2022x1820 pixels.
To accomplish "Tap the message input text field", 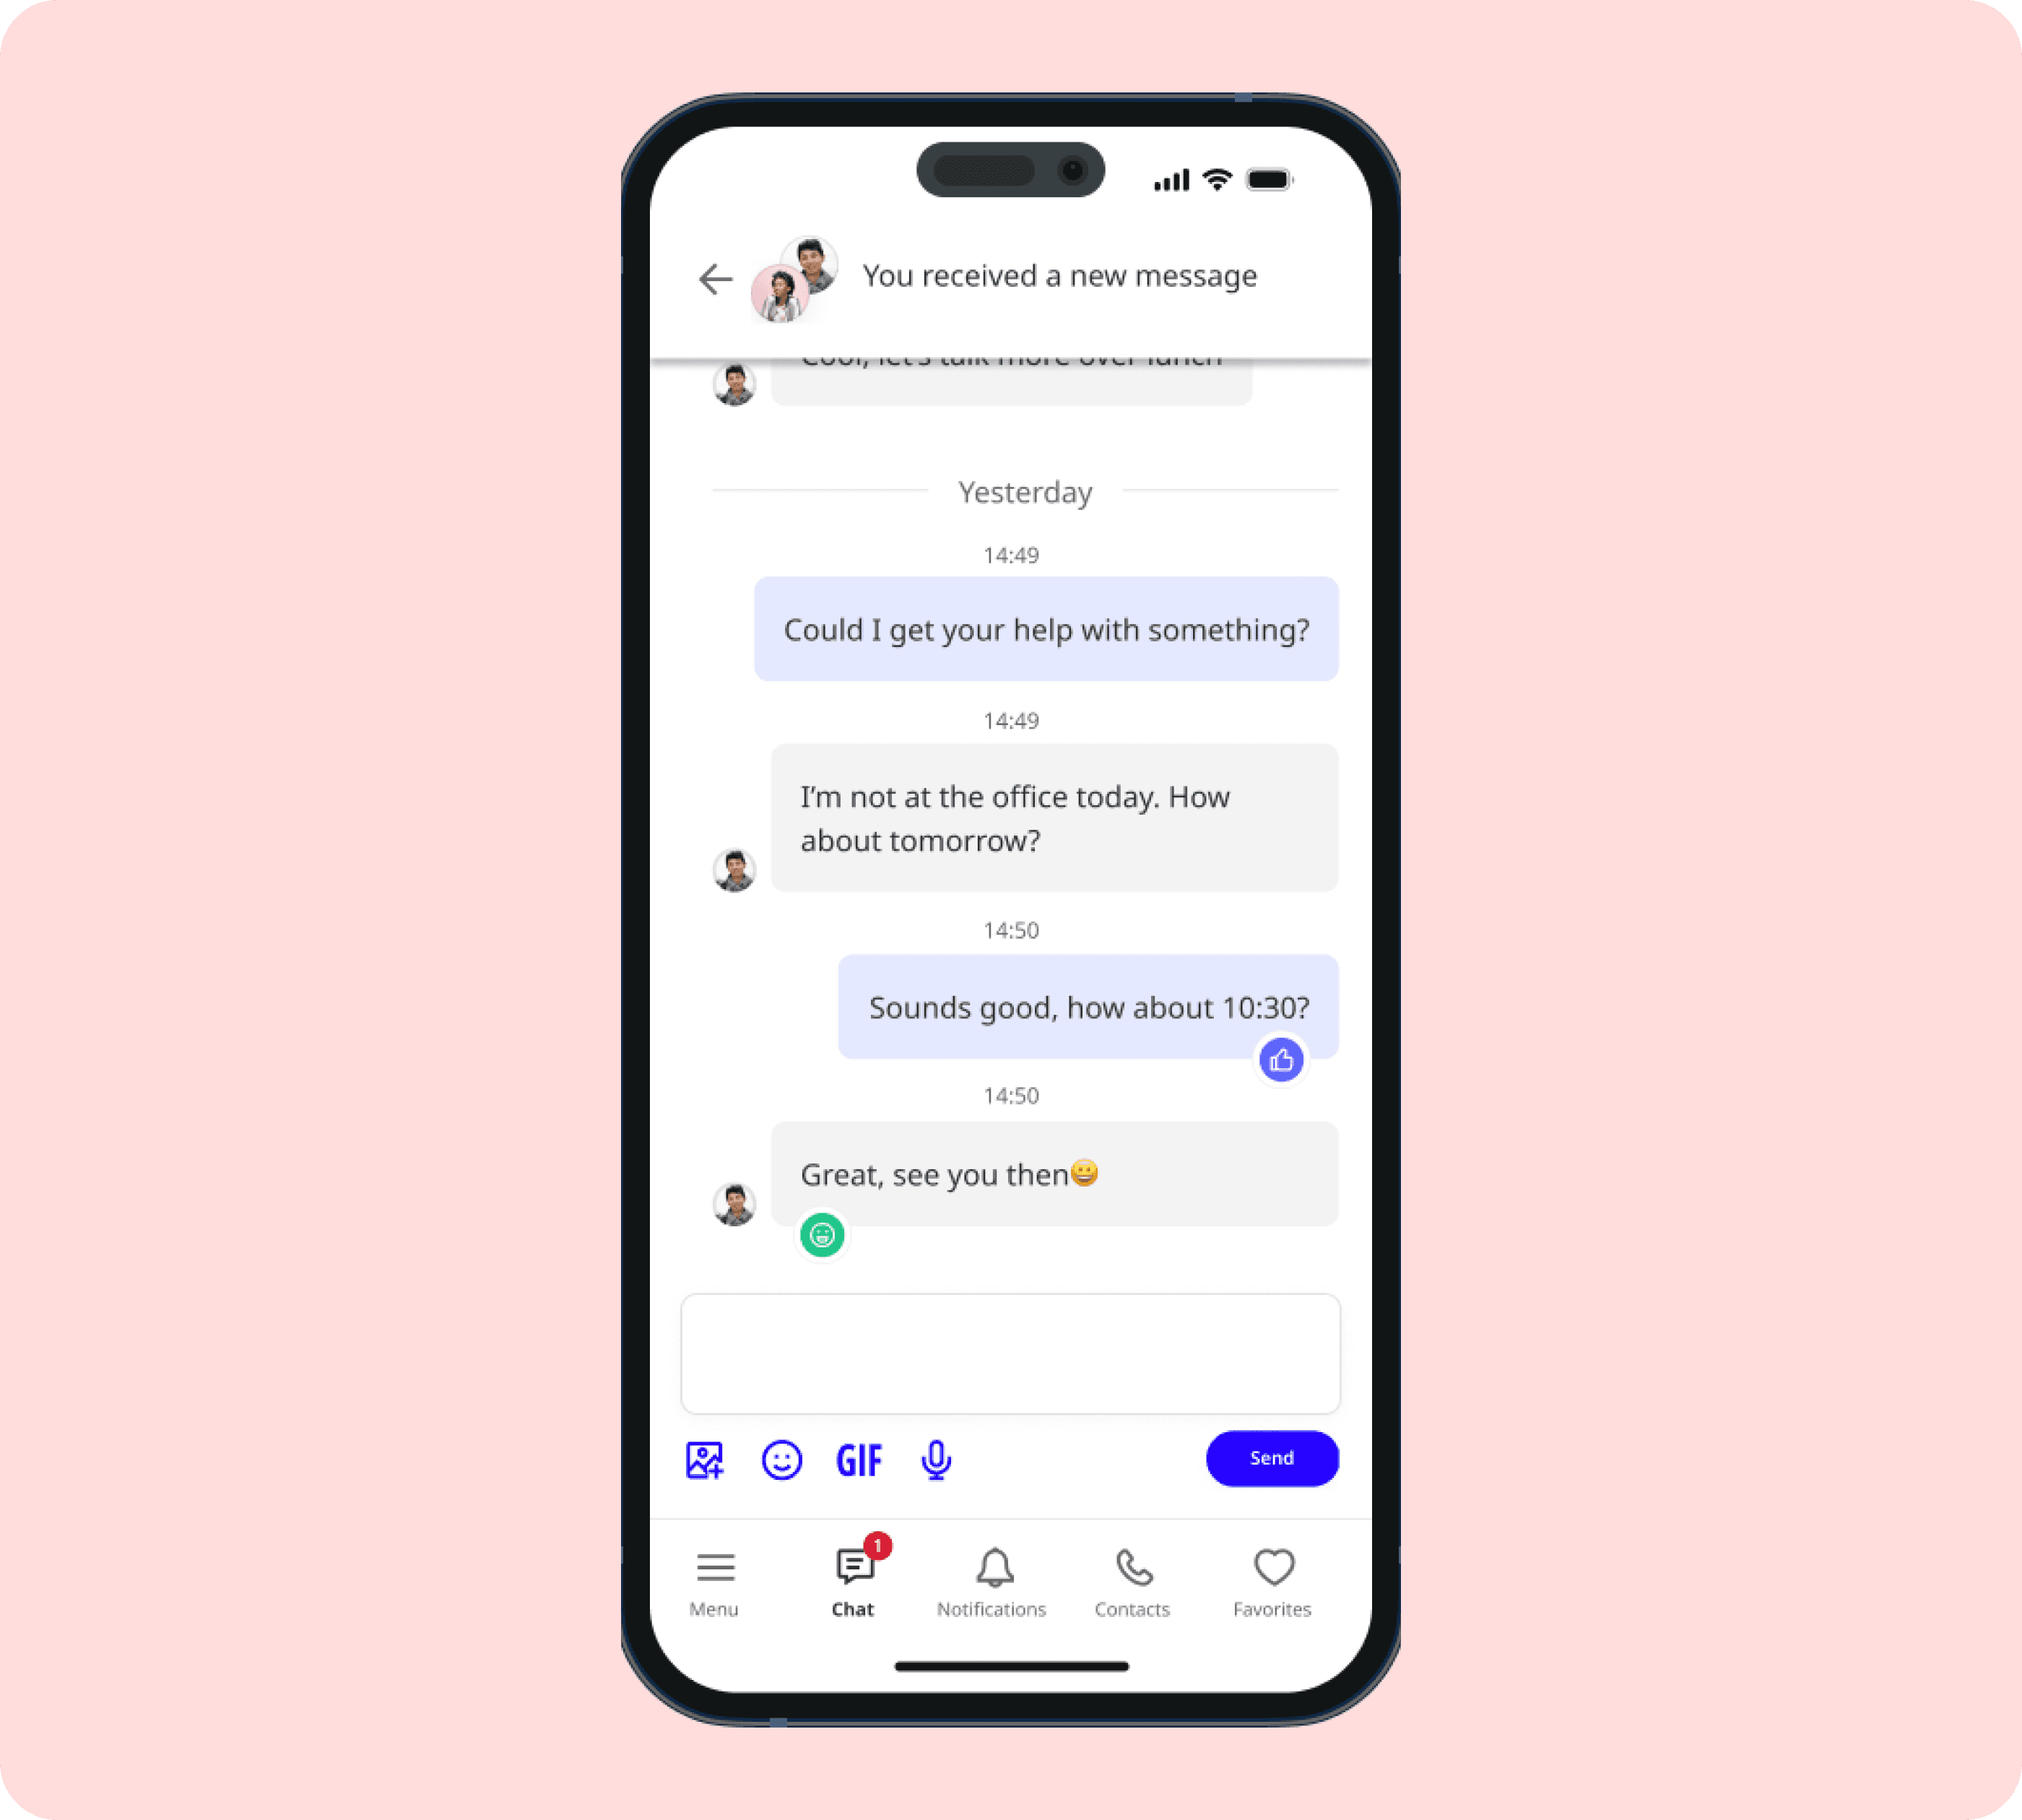I will tap(1010, 1353).
